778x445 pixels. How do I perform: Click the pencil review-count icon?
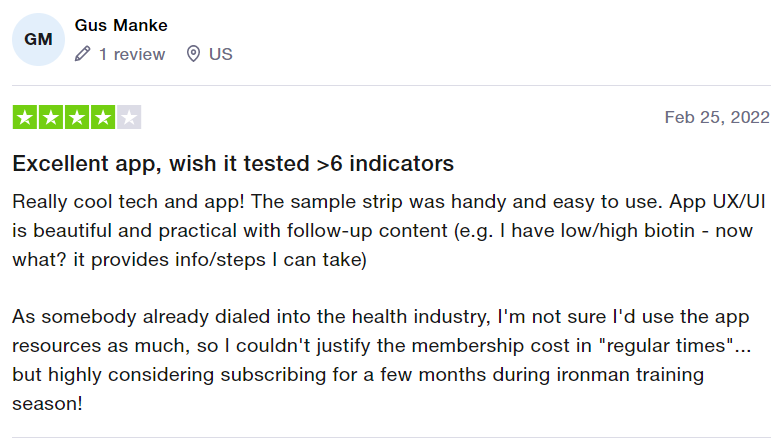(x=82, y=54)
